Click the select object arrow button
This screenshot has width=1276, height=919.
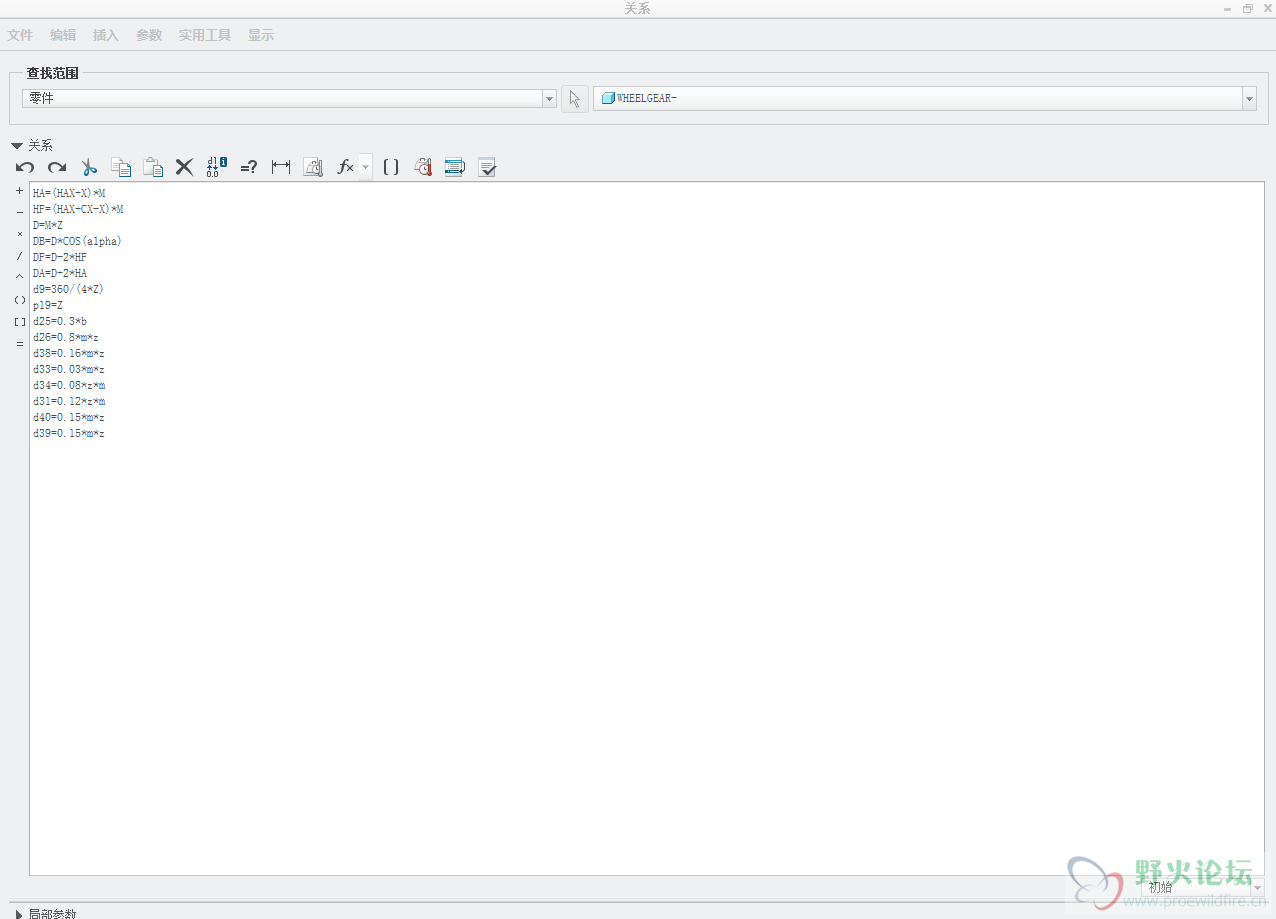[575, 98]
